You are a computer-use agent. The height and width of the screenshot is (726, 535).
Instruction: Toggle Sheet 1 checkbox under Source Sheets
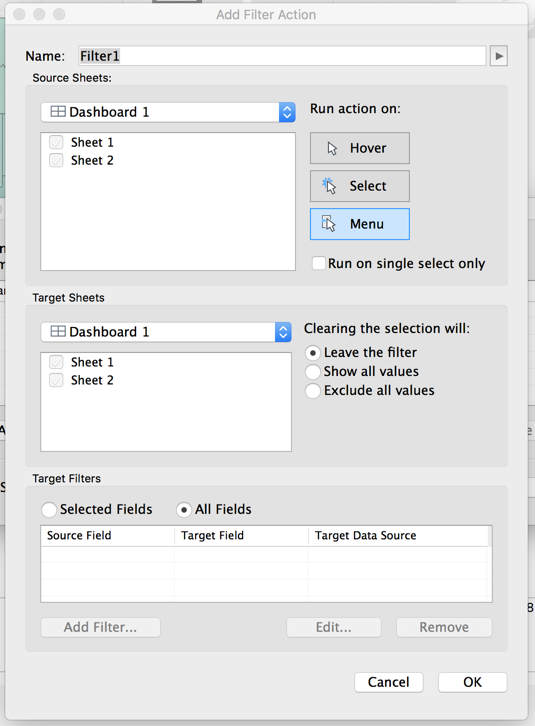pos(56,142)
